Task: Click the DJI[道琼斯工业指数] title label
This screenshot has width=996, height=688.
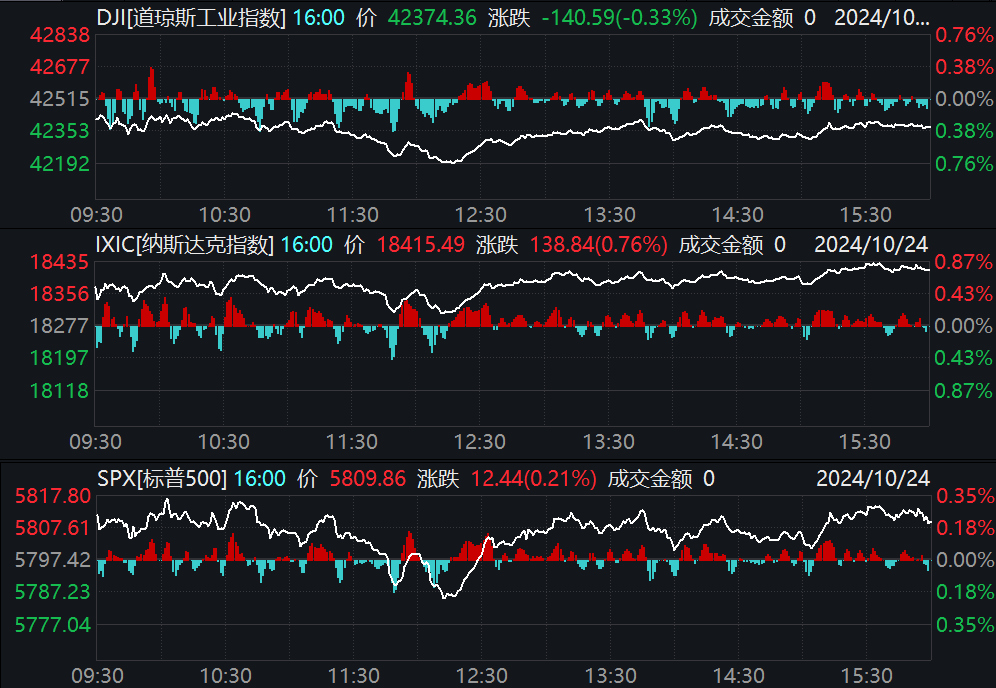Action: tap(190, 18)
